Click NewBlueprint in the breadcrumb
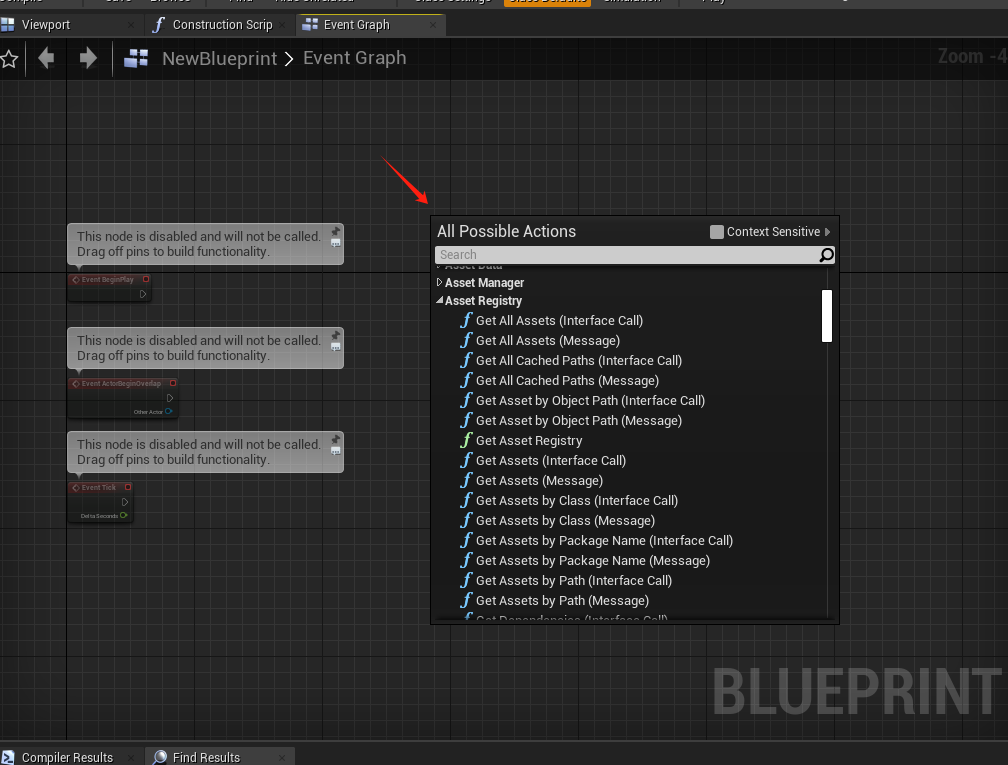Viewport: 1008px width, 765px height. (219, 58)
